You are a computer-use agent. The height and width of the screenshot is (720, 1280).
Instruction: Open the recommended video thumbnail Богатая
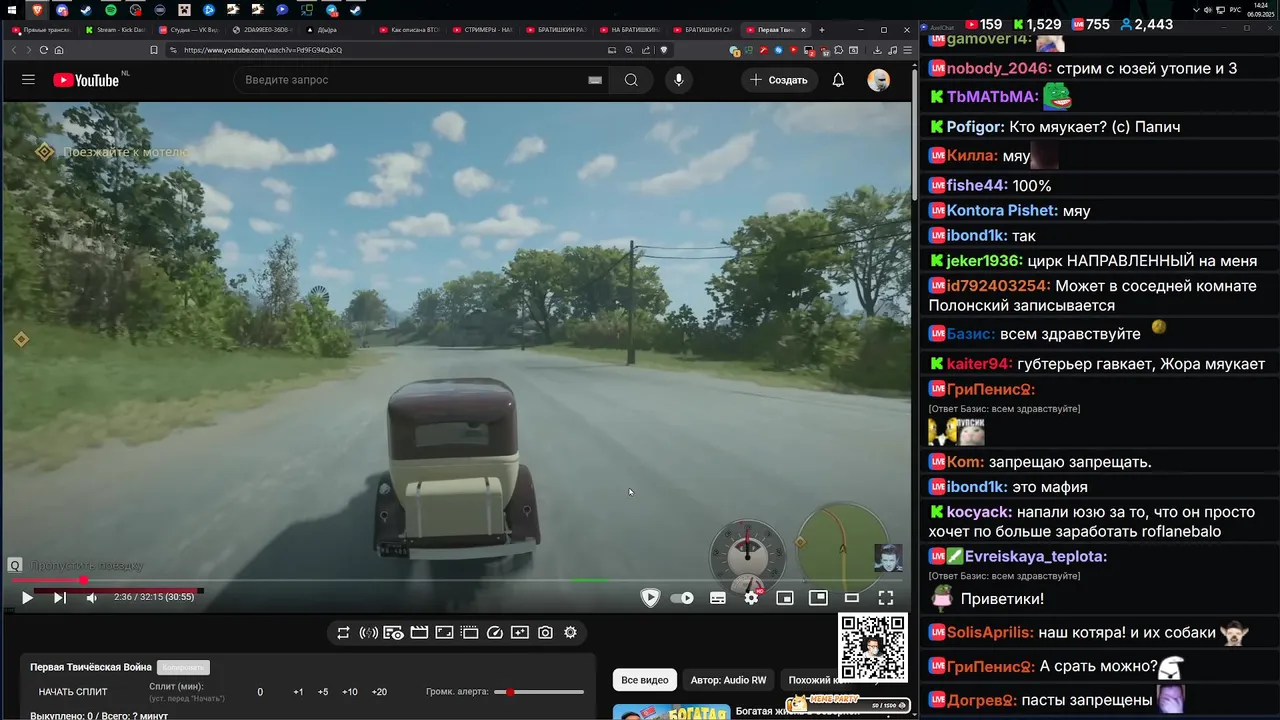point(671,712)
